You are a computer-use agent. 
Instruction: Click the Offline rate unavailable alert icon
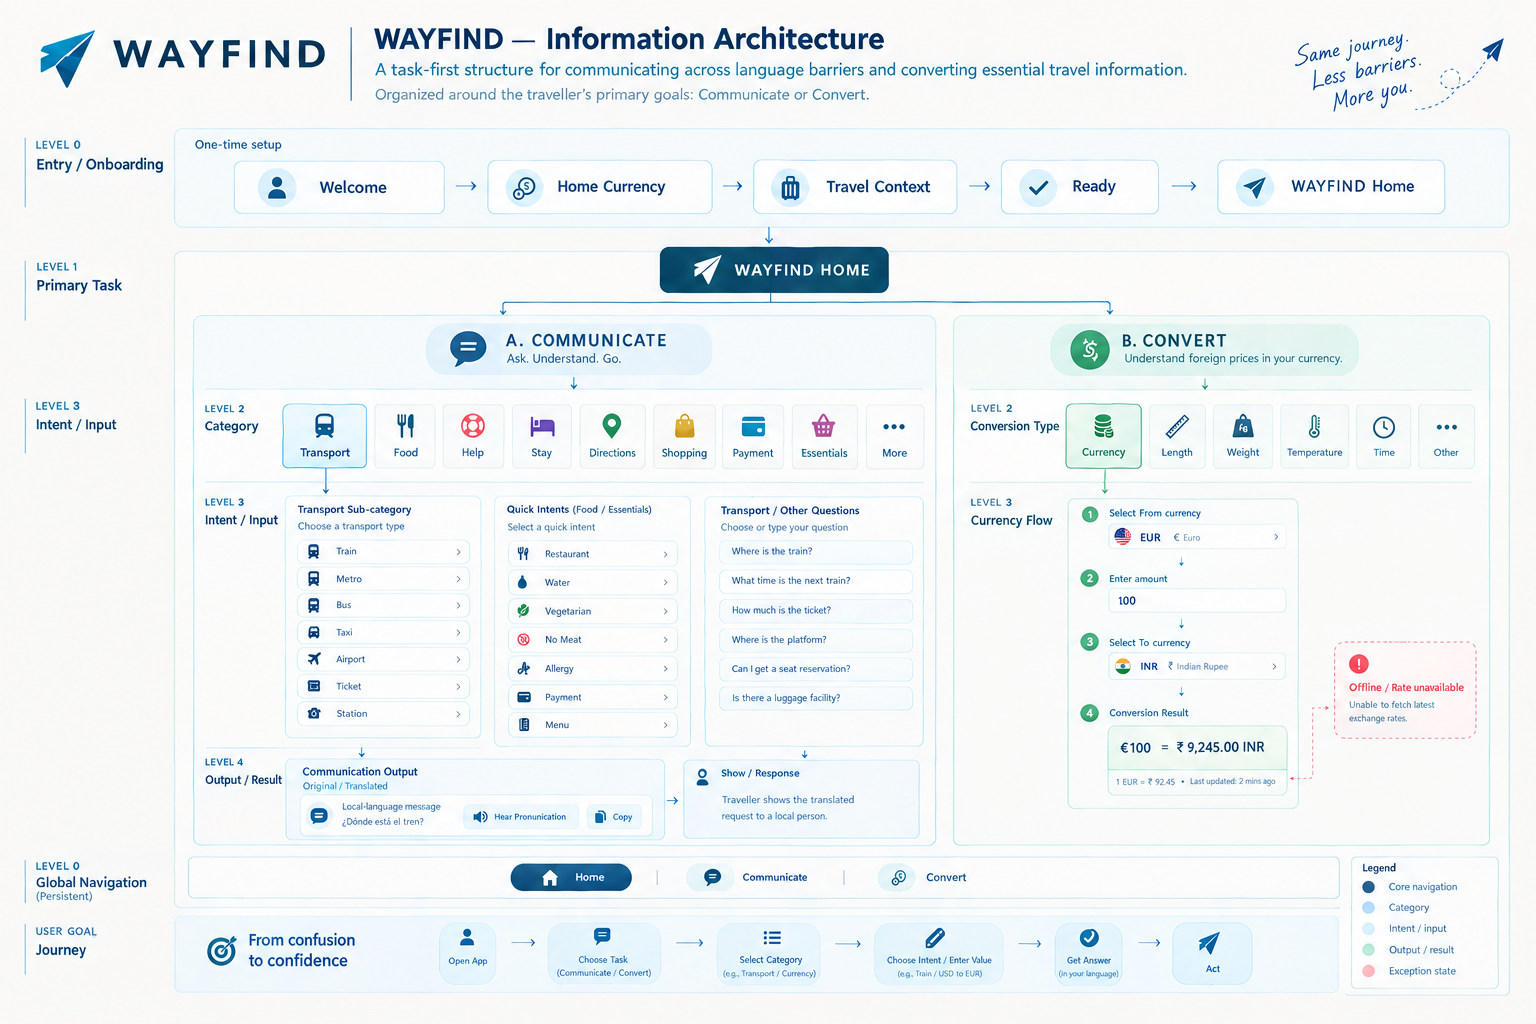point(1359,664)
